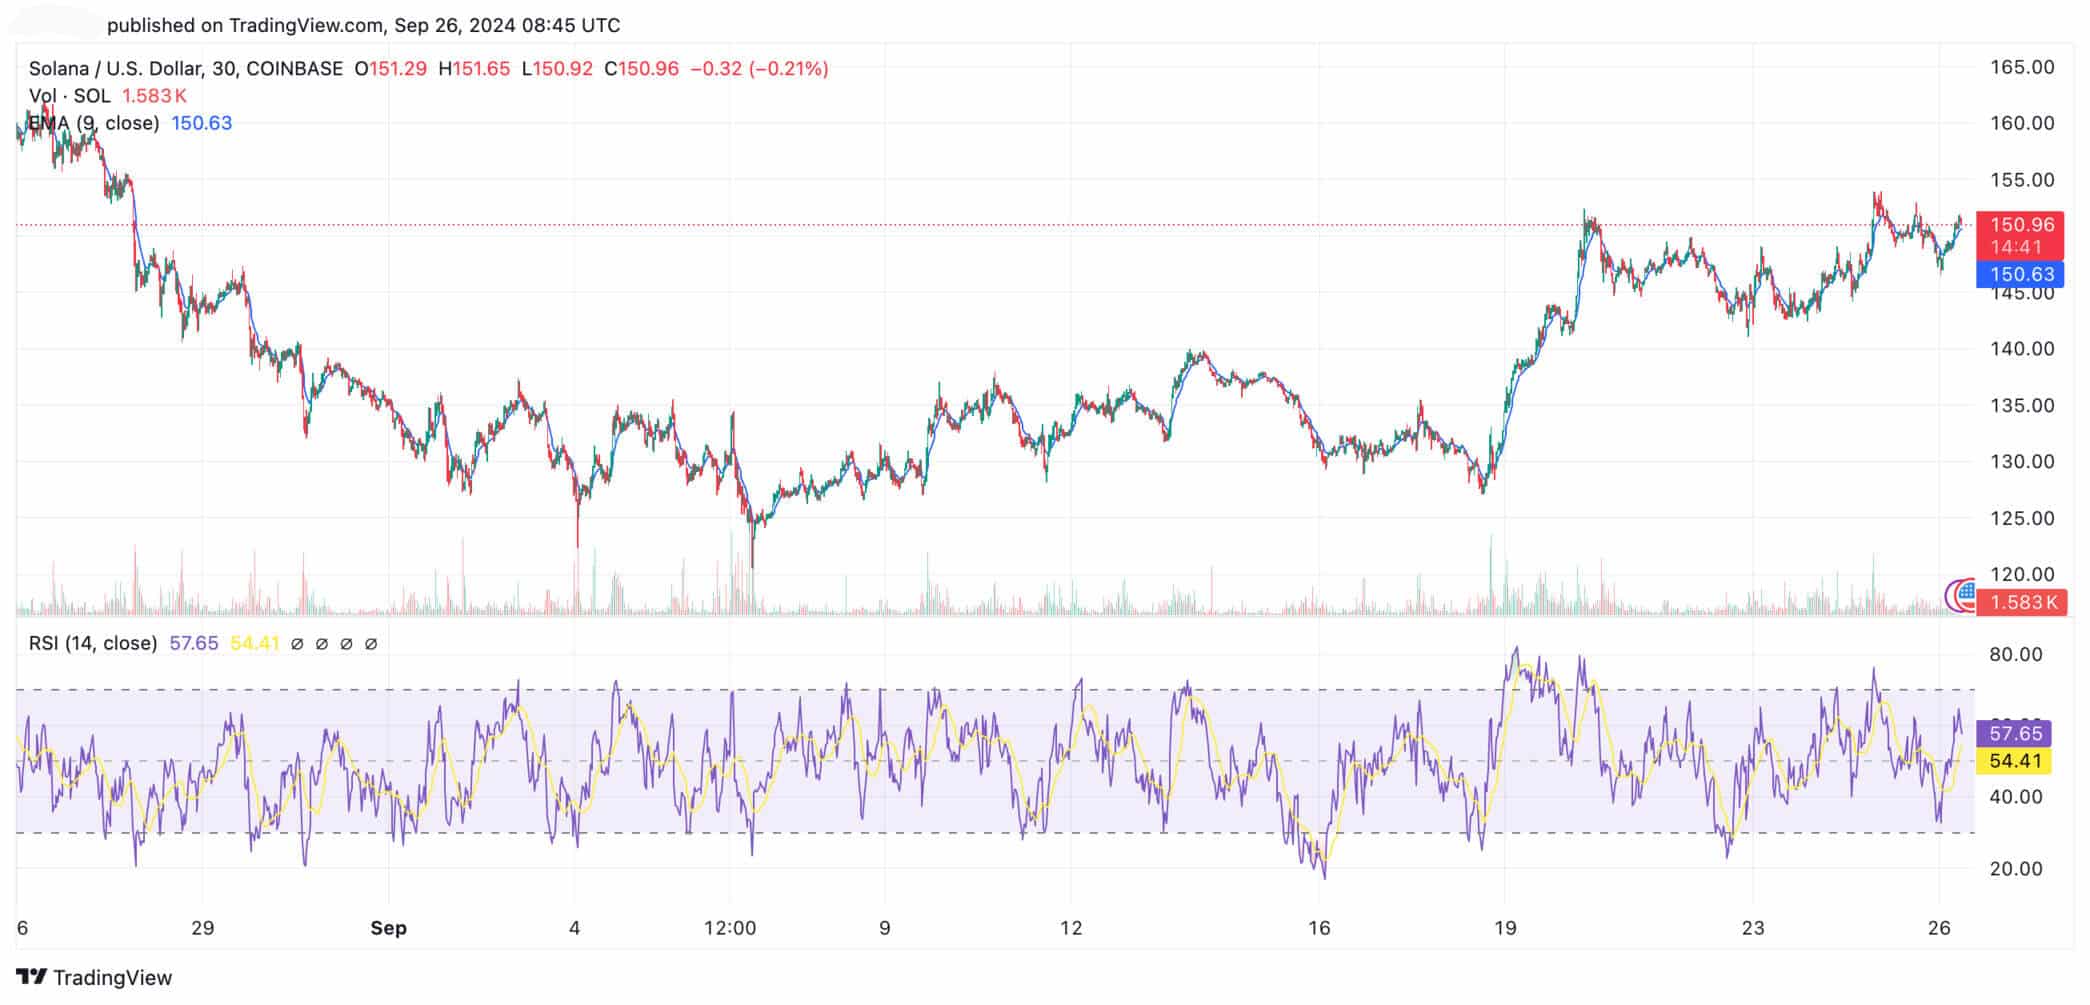Image resolution: width=2090 pixels, height=1005 pixels.
Task: Click the 165.00 price axis label
Action: point(2022,67)
